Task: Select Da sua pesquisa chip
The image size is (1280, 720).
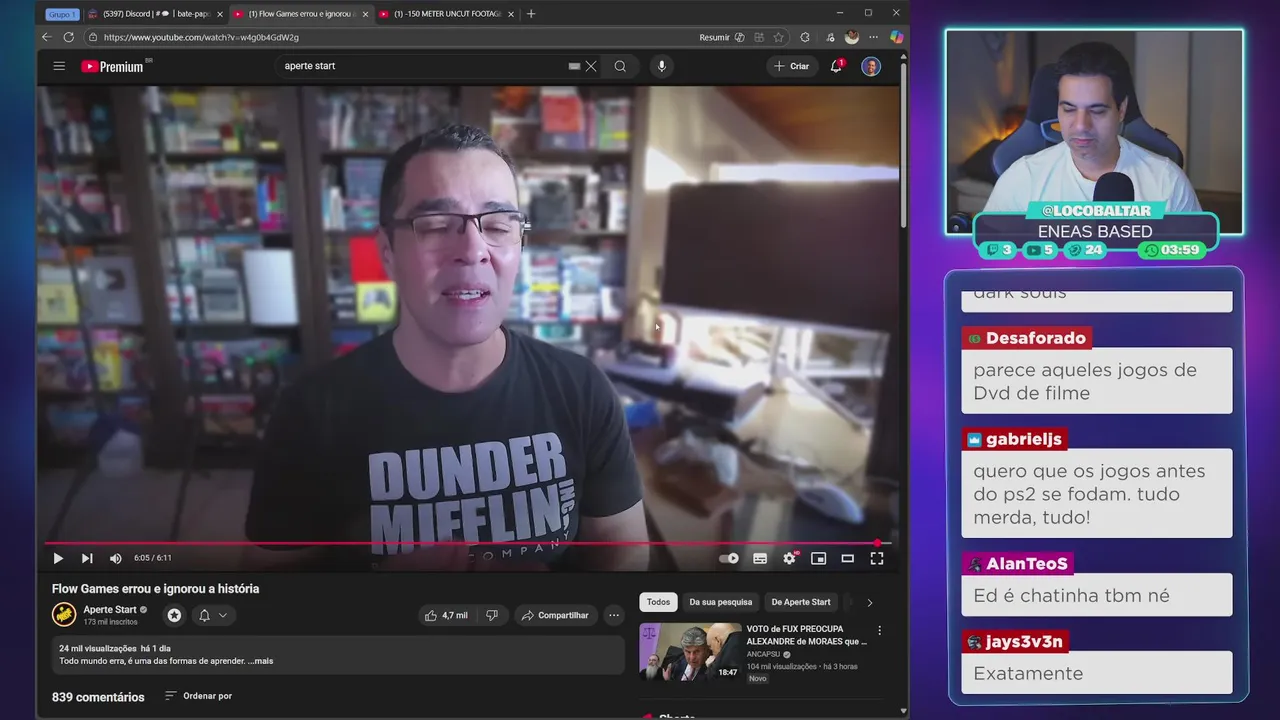Action: [720, 602]
